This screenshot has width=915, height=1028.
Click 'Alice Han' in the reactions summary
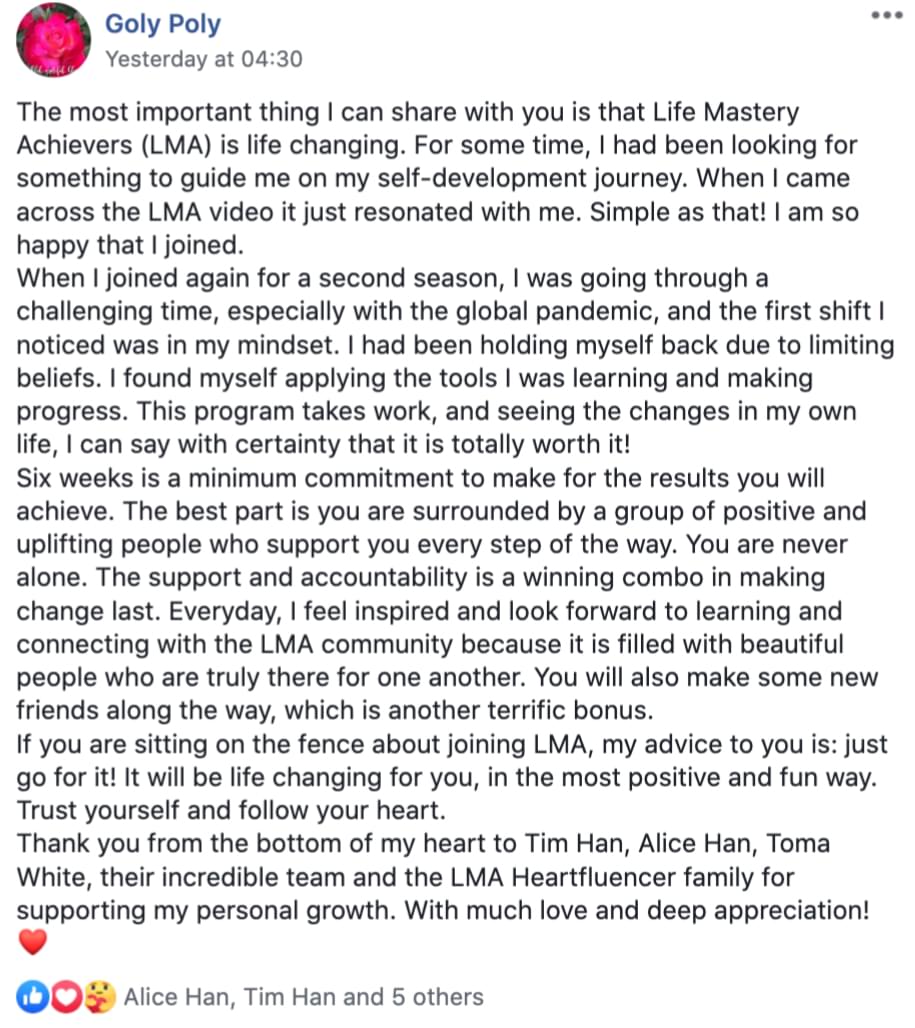tap(178, 997)
